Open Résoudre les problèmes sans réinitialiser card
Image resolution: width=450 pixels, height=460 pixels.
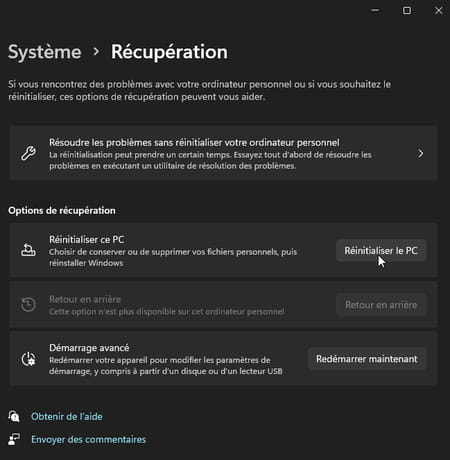[x=223, y=153]
